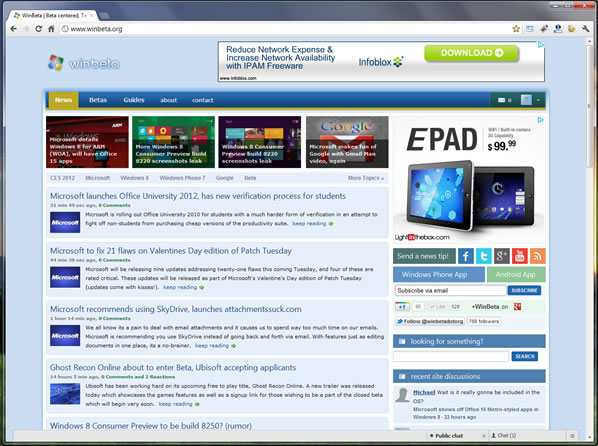Screen dimensions: 598x446
Task: Click the browser forward arrow
Action: pyautogui.click(x=26, y=29)
